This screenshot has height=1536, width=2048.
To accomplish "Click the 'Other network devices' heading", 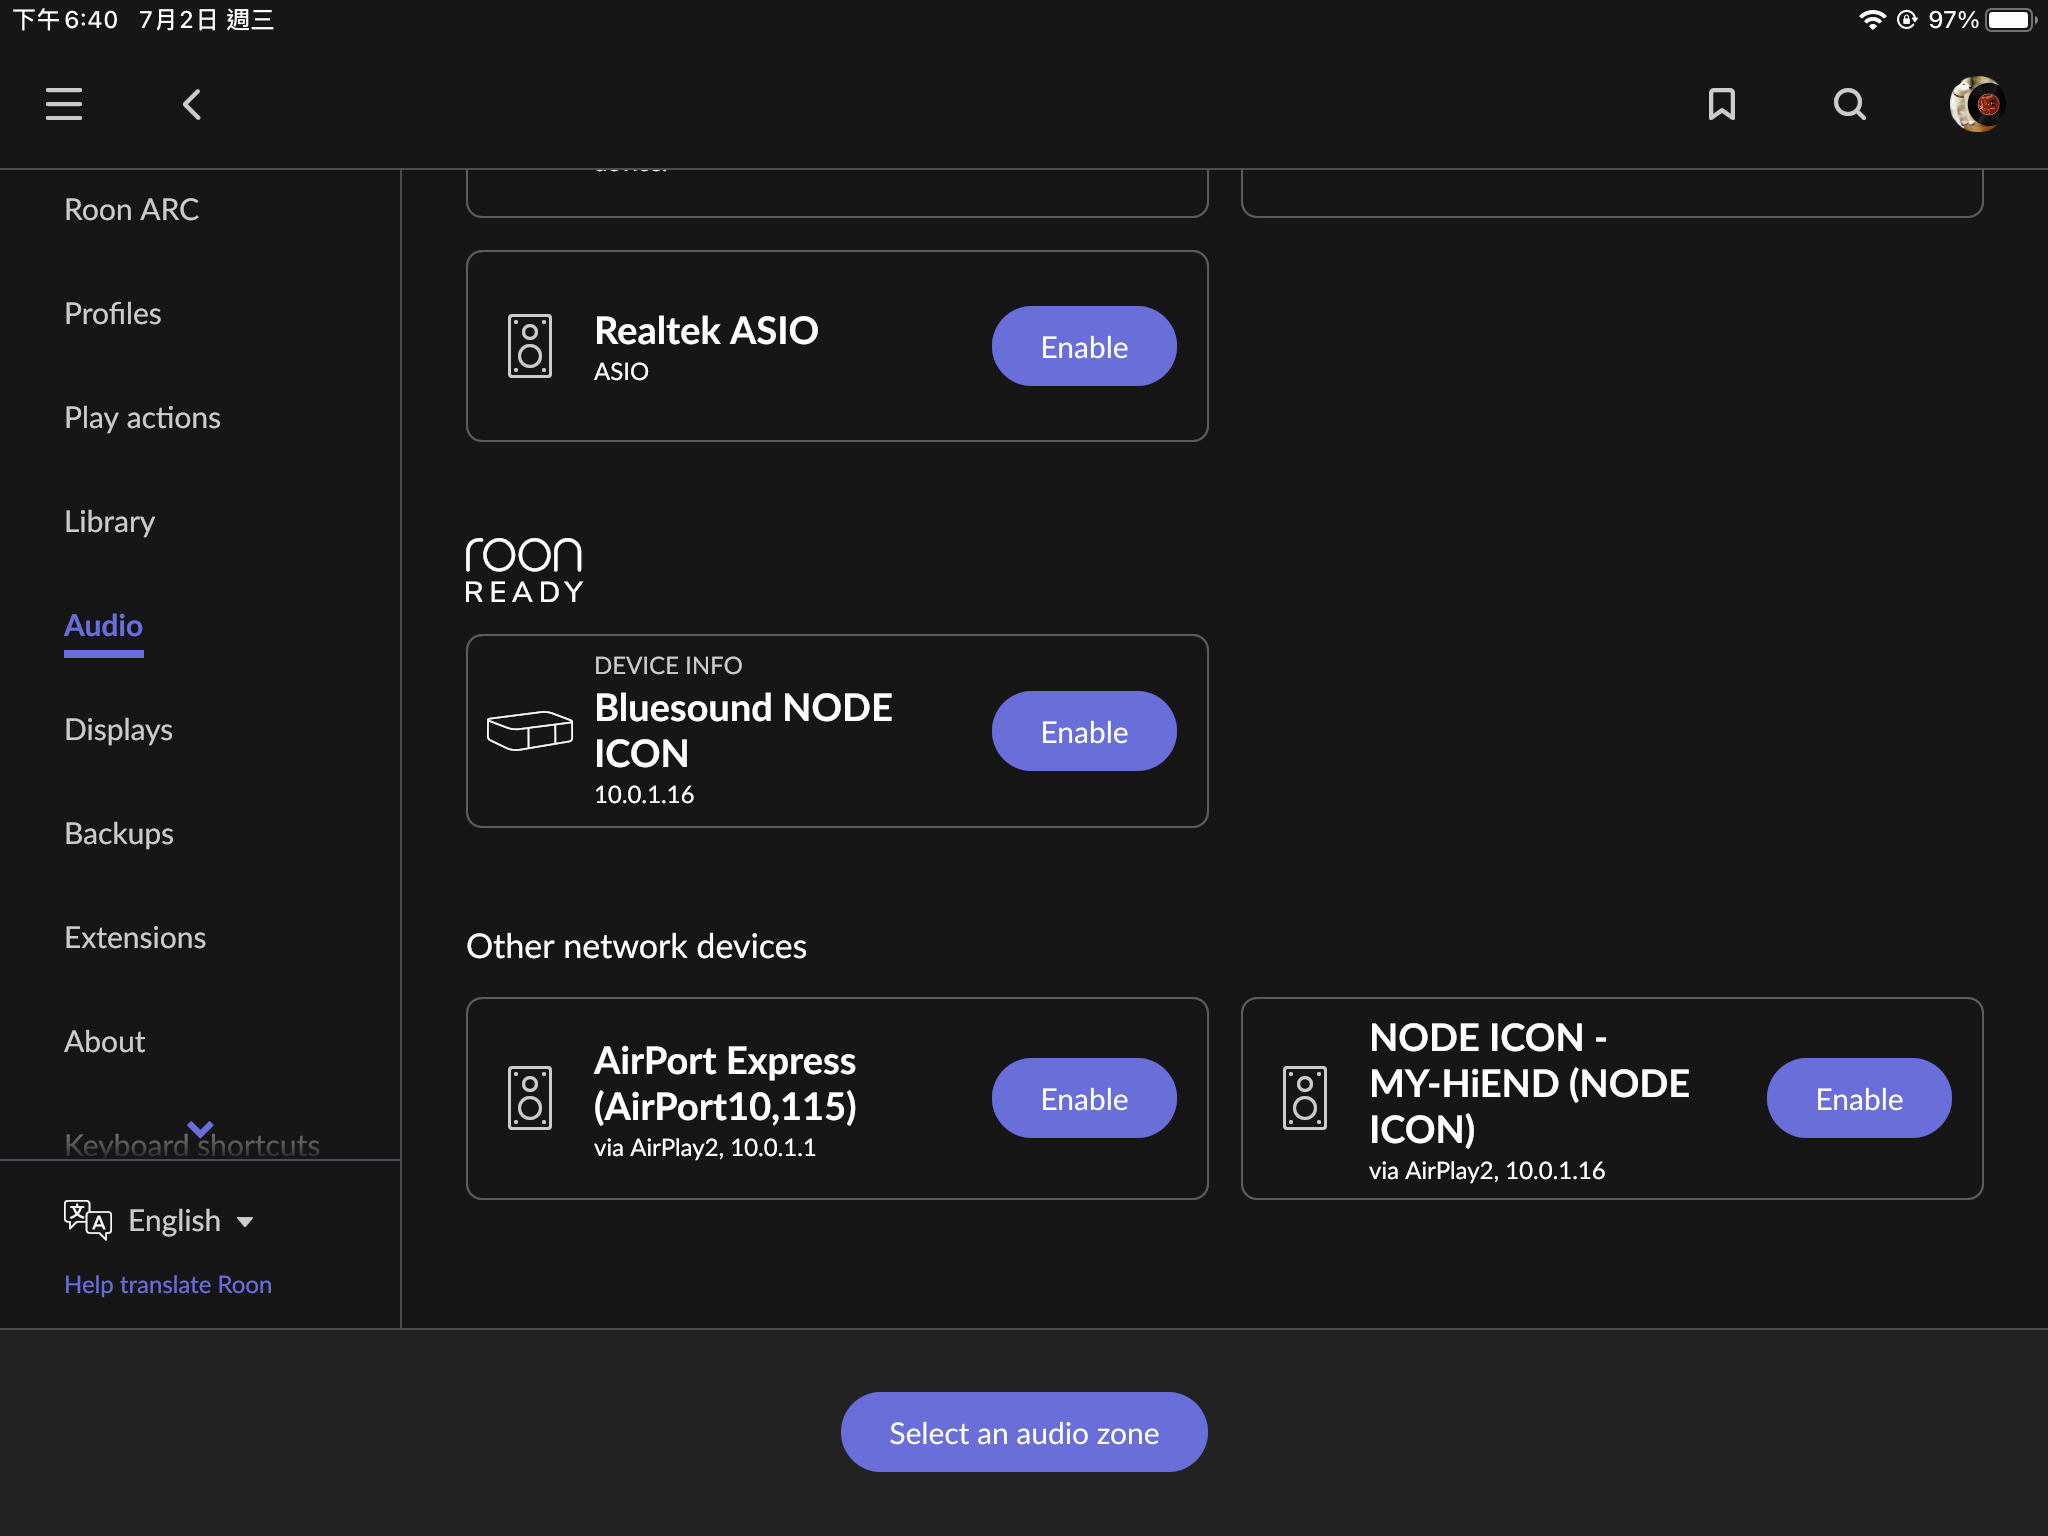I will [x=636, y=946].
